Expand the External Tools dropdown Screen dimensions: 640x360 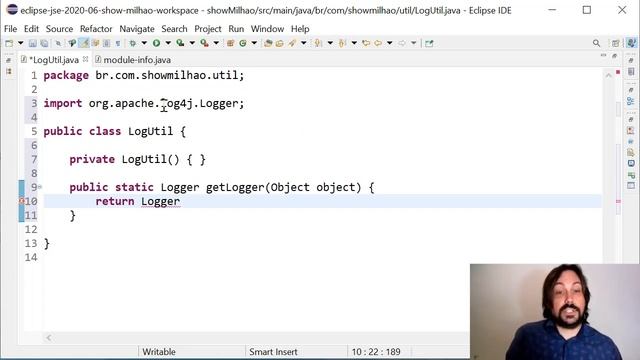[216, 43]
